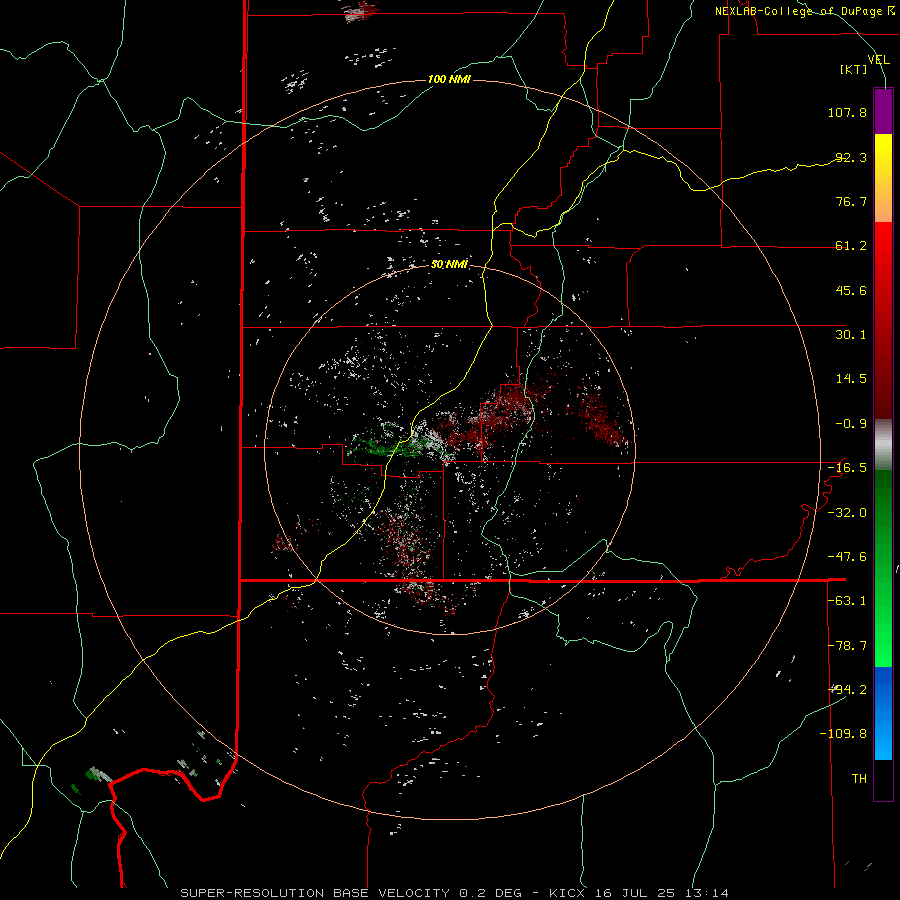Viewport: 900px width, 900px height.
Task: Click the VEL legend title
Action: 878,60
